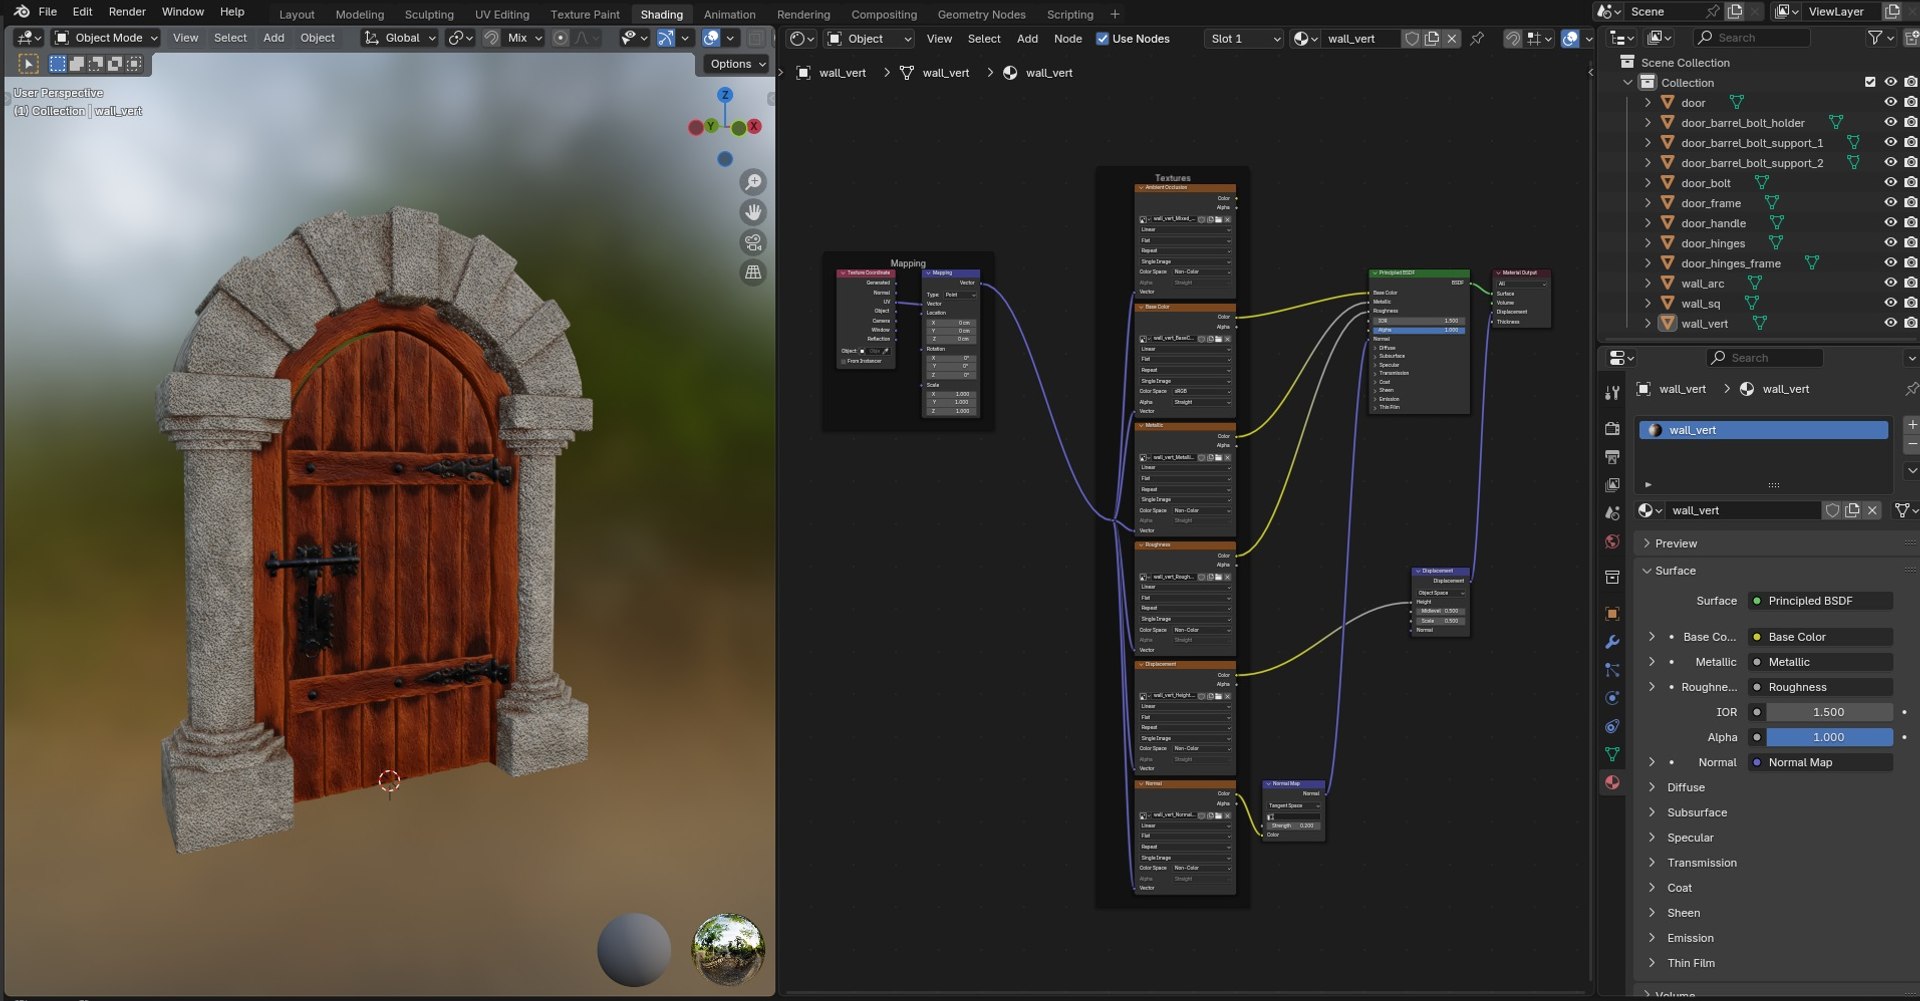This screenshot has width=1920, height=1001.
Task: Open the node editor Node menu
Action: pyautogui.click(x=1067, y=39)
